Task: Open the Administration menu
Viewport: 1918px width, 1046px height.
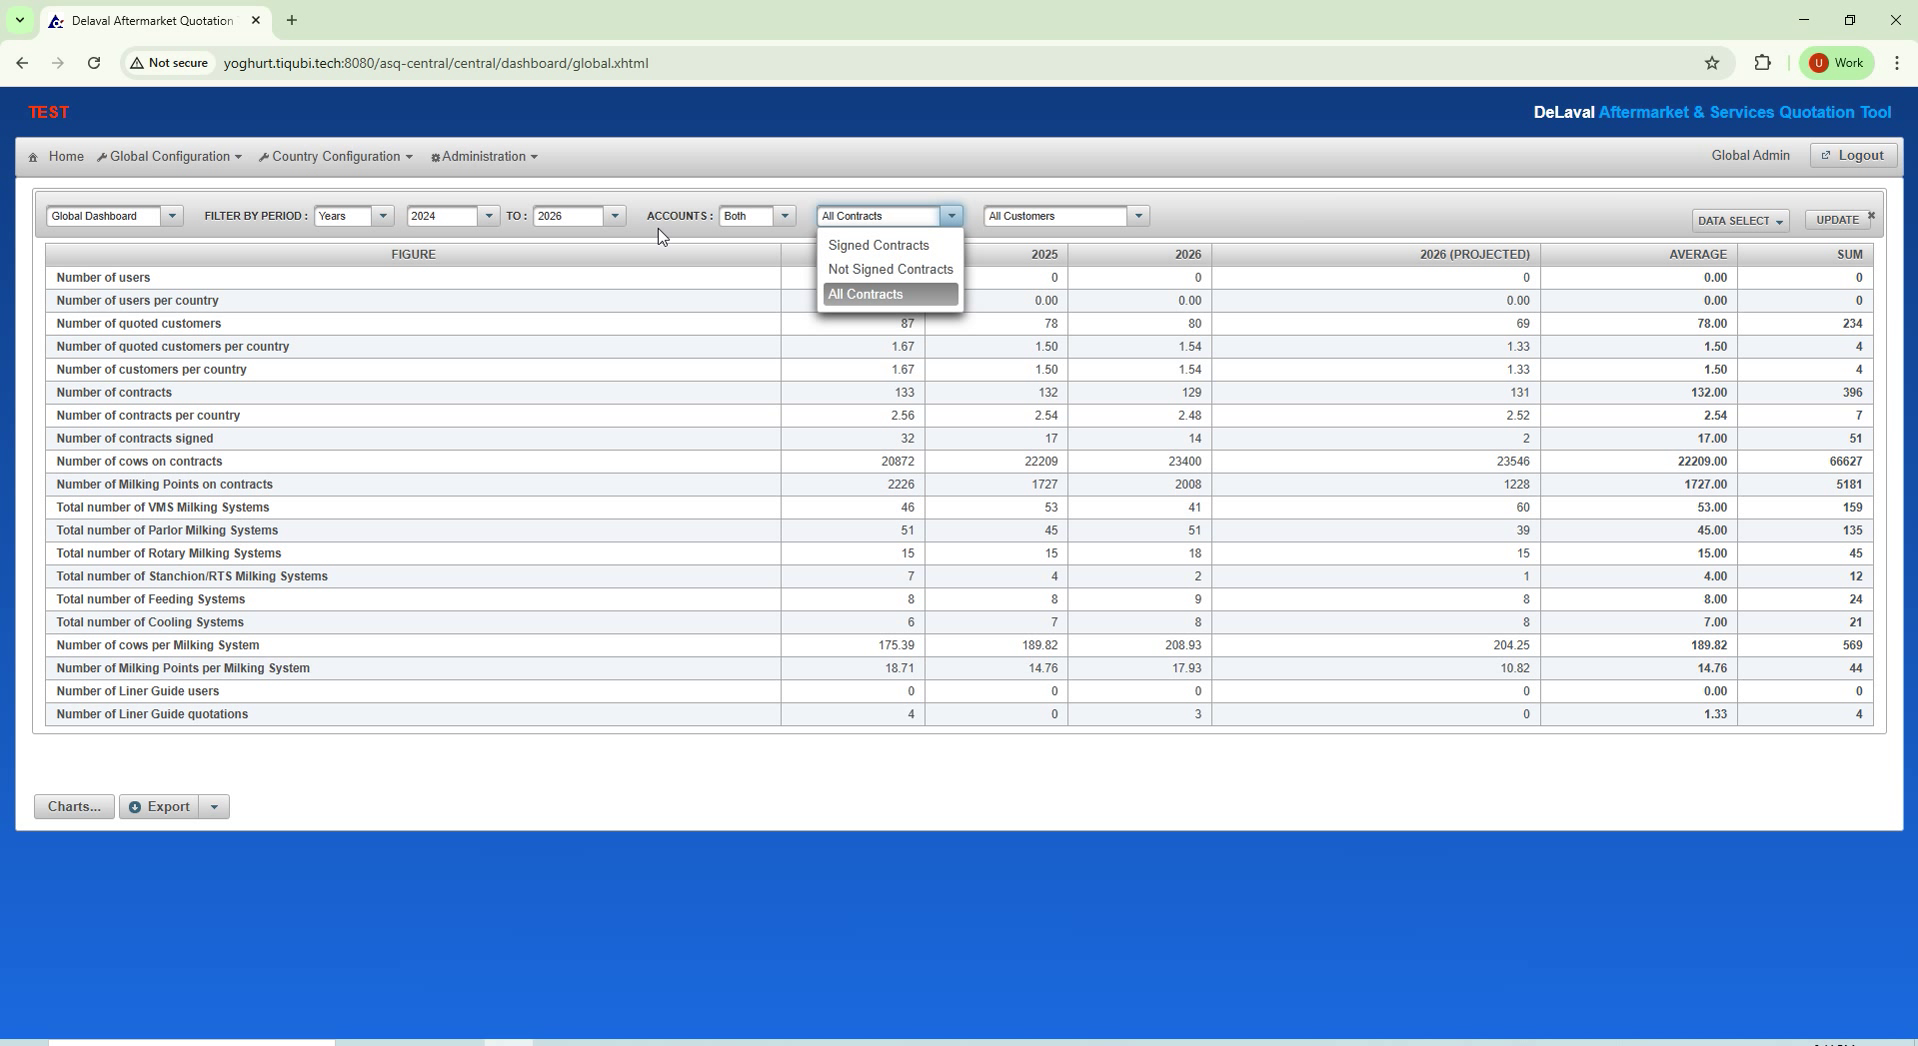Action: (x=484, y=157)
